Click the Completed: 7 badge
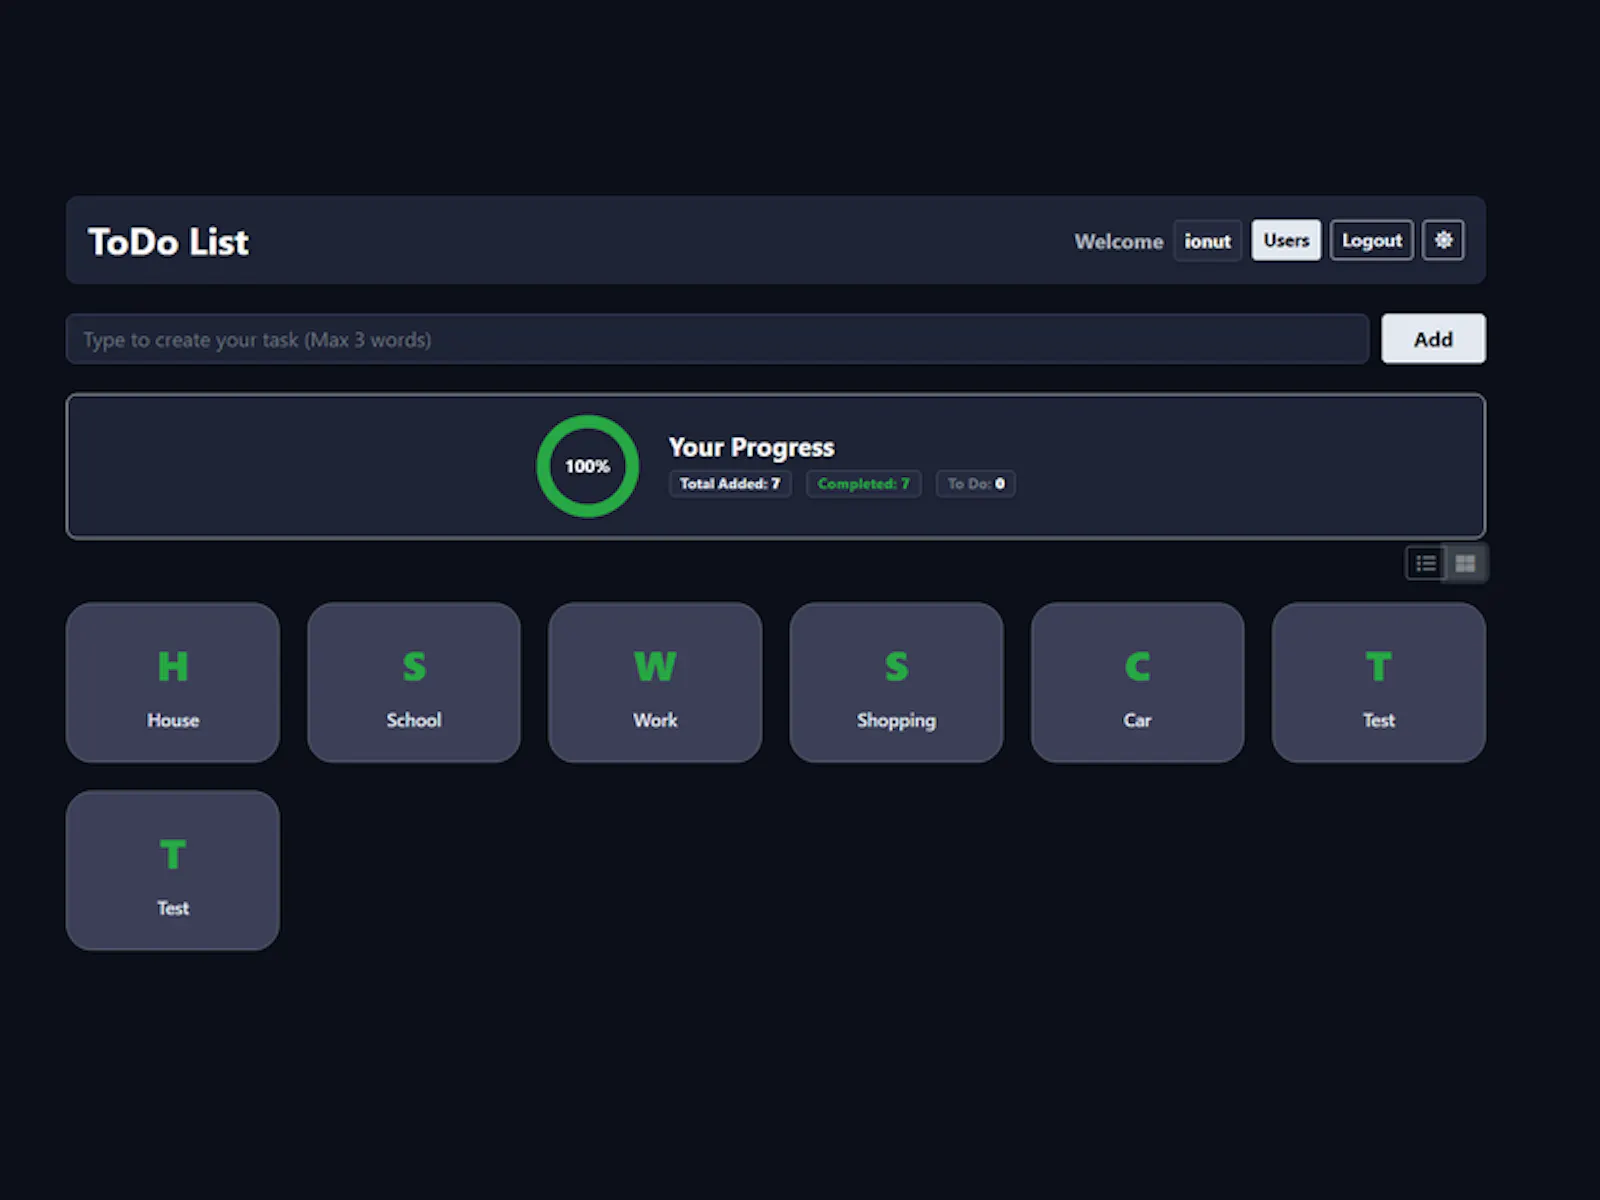1600x1200 pixels. pos(863,484)
